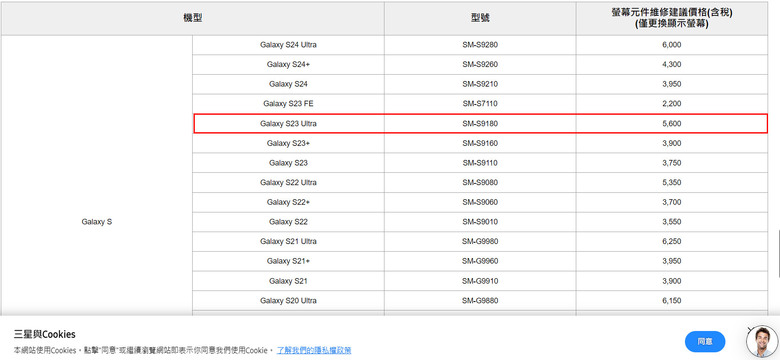Image resolution: width=780 pixels, height=360 pixels.
Task: Click the 三星與Cookies banner heading
Action: [x=45, y=334]
